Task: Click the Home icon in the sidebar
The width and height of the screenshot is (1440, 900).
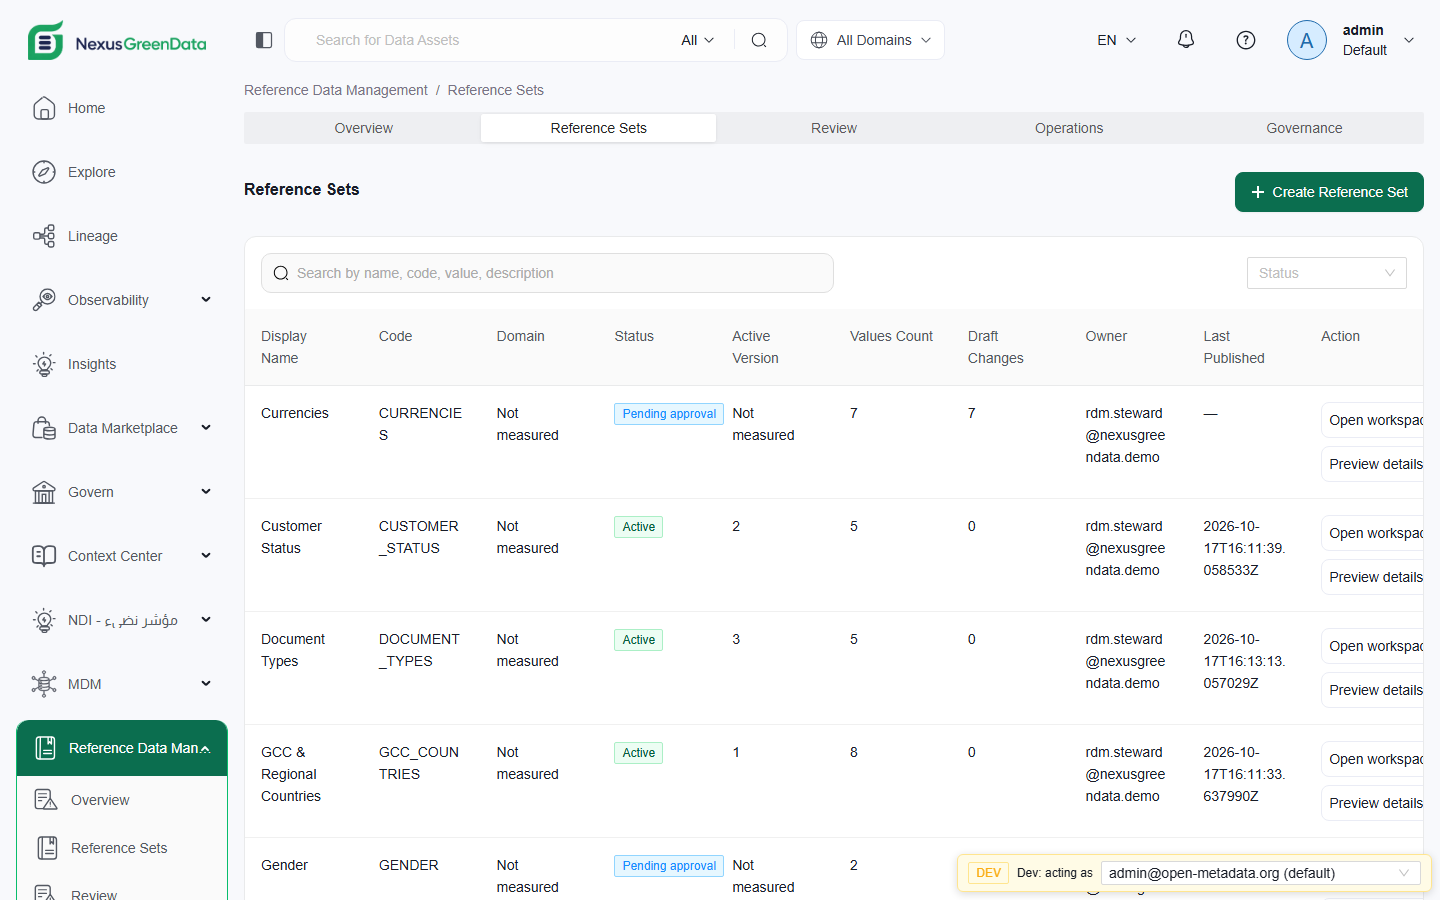Action: coord(44,108)
